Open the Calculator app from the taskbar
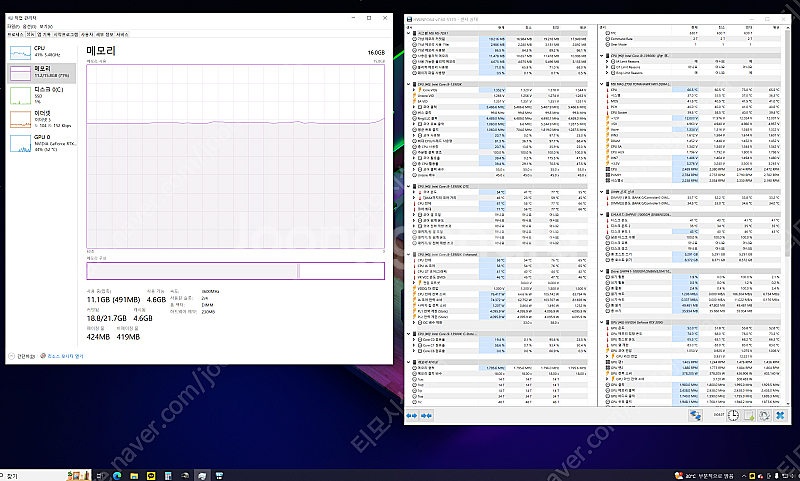 (x=168, y=475)
